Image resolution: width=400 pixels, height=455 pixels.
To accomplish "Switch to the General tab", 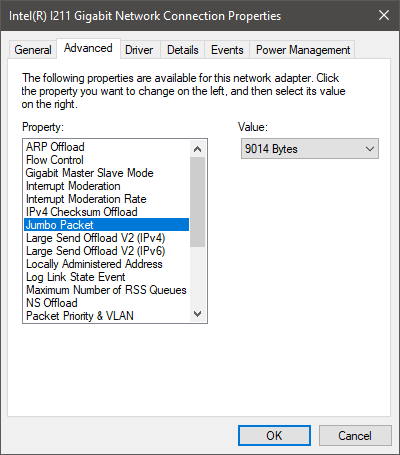I will (33, 50).
